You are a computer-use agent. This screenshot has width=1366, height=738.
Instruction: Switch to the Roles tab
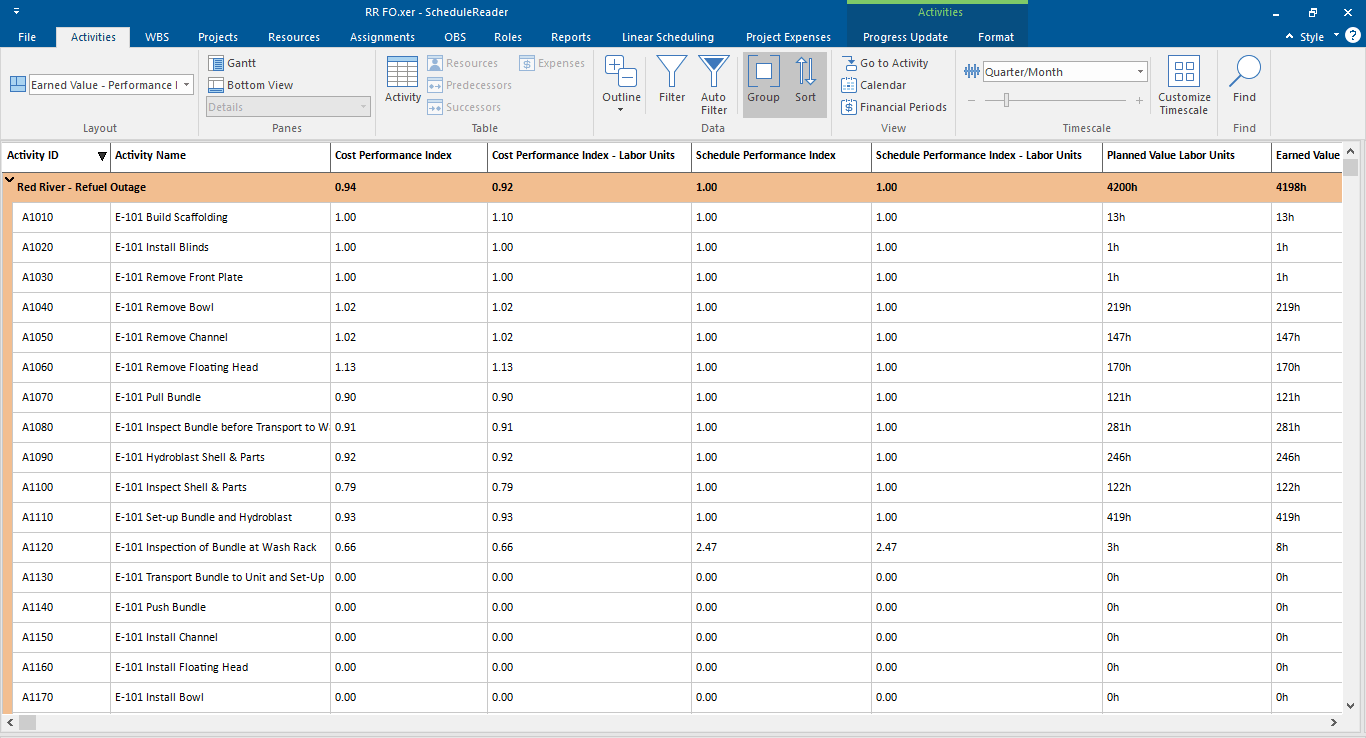pos(508,37)
